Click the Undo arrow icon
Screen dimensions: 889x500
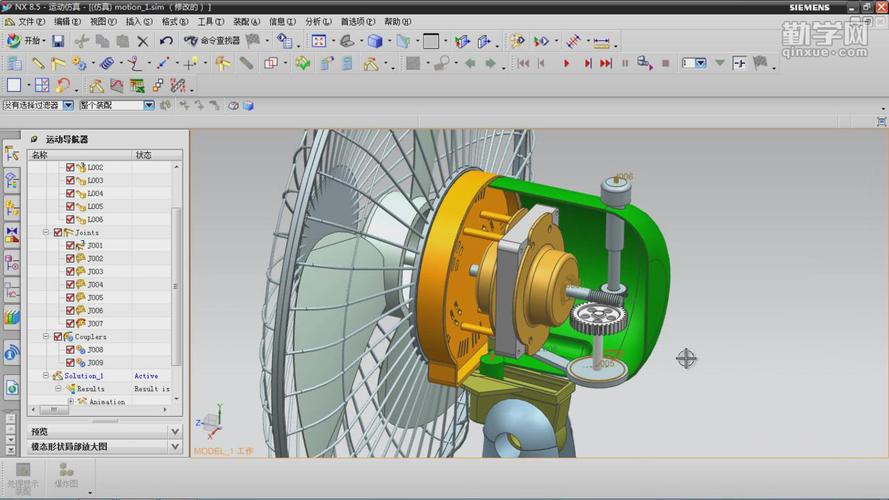pyautogui.click(x=166, y=41)
